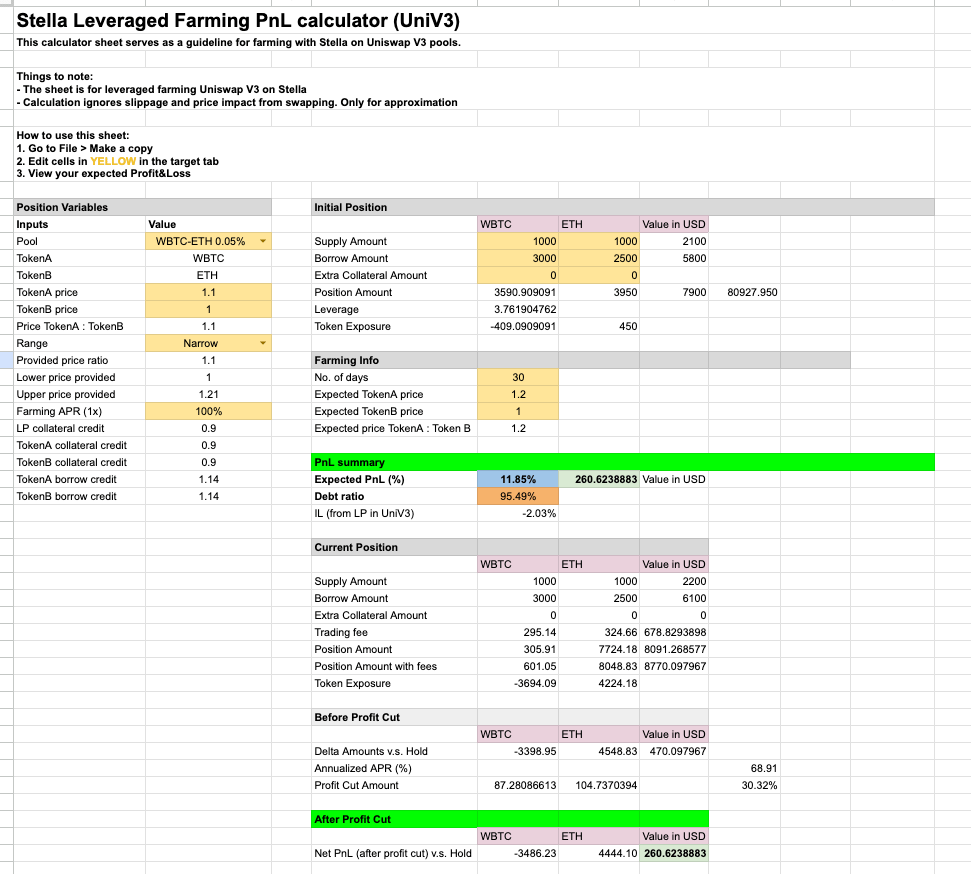Screen dimensions: 971x874
Task: Select the Annualized APR value 68.91
Action: click(744, 769)
